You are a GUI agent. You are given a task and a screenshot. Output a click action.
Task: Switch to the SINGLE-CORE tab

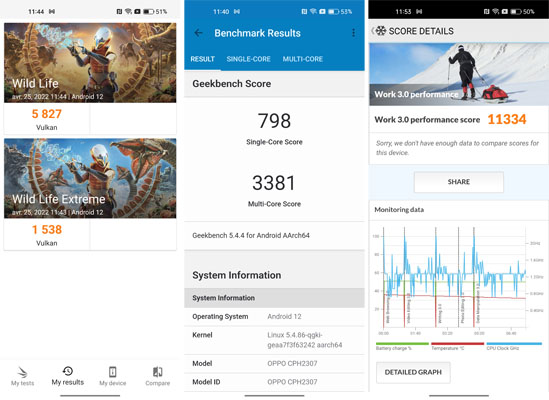[x=248, y=59]
